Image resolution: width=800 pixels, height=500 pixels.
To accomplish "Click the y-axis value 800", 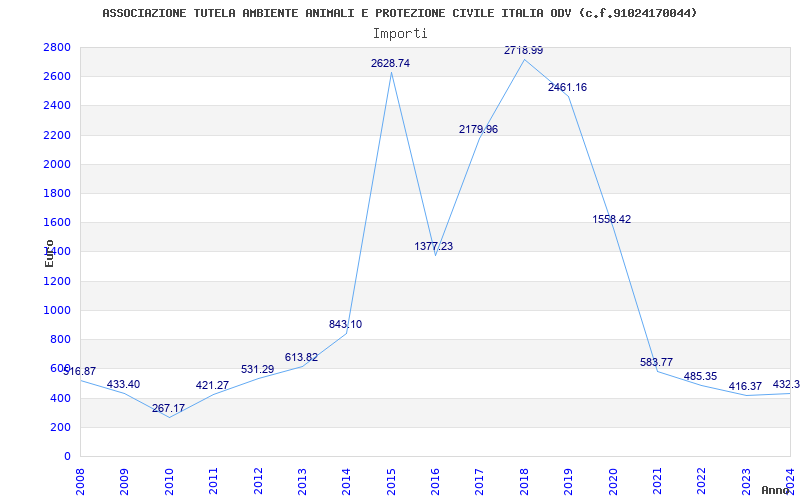I will [x=63, y=339].
